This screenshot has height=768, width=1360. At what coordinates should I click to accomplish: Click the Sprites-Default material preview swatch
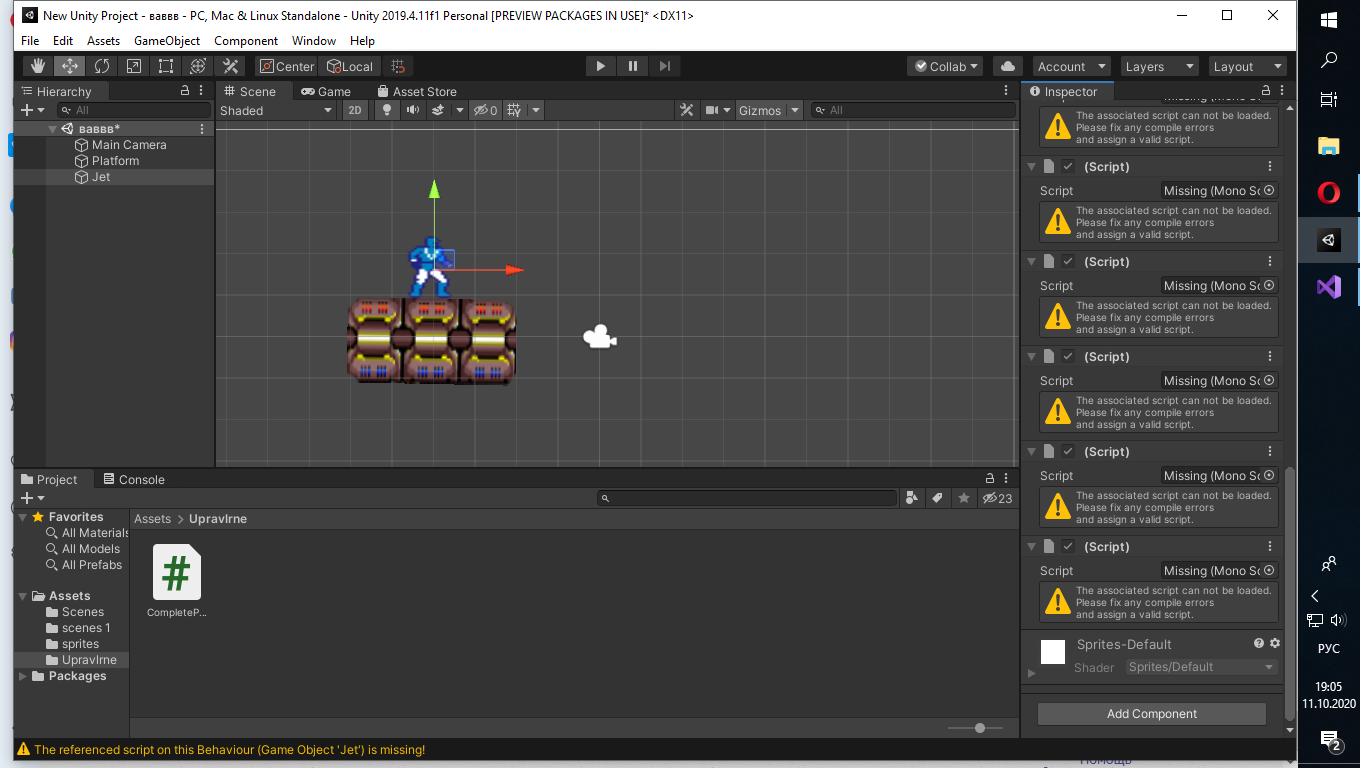pyautogui.click(x=1052, y=652)
